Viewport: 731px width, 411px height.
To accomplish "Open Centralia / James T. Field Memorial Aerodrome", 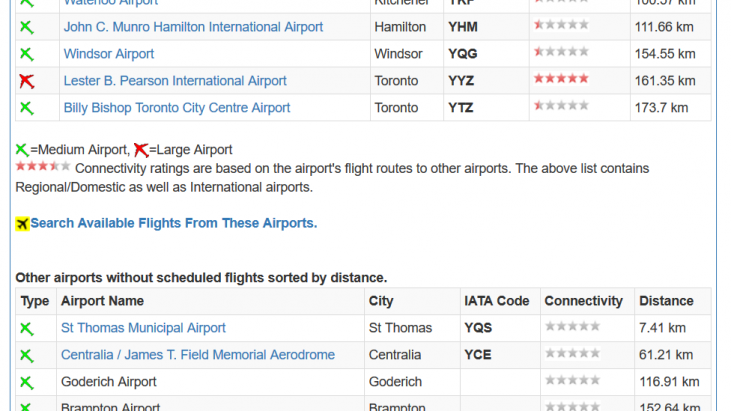I will (198, 355).
